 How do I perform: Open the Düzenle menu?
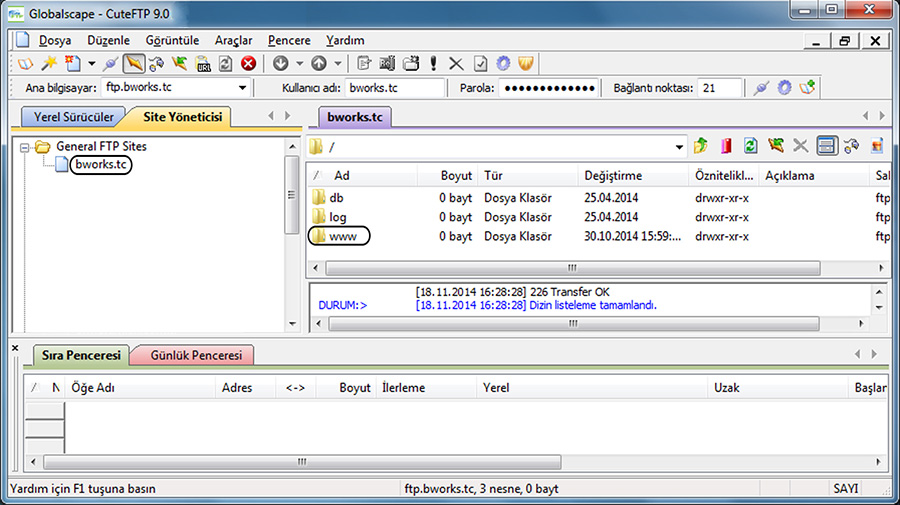coord(108,41)
